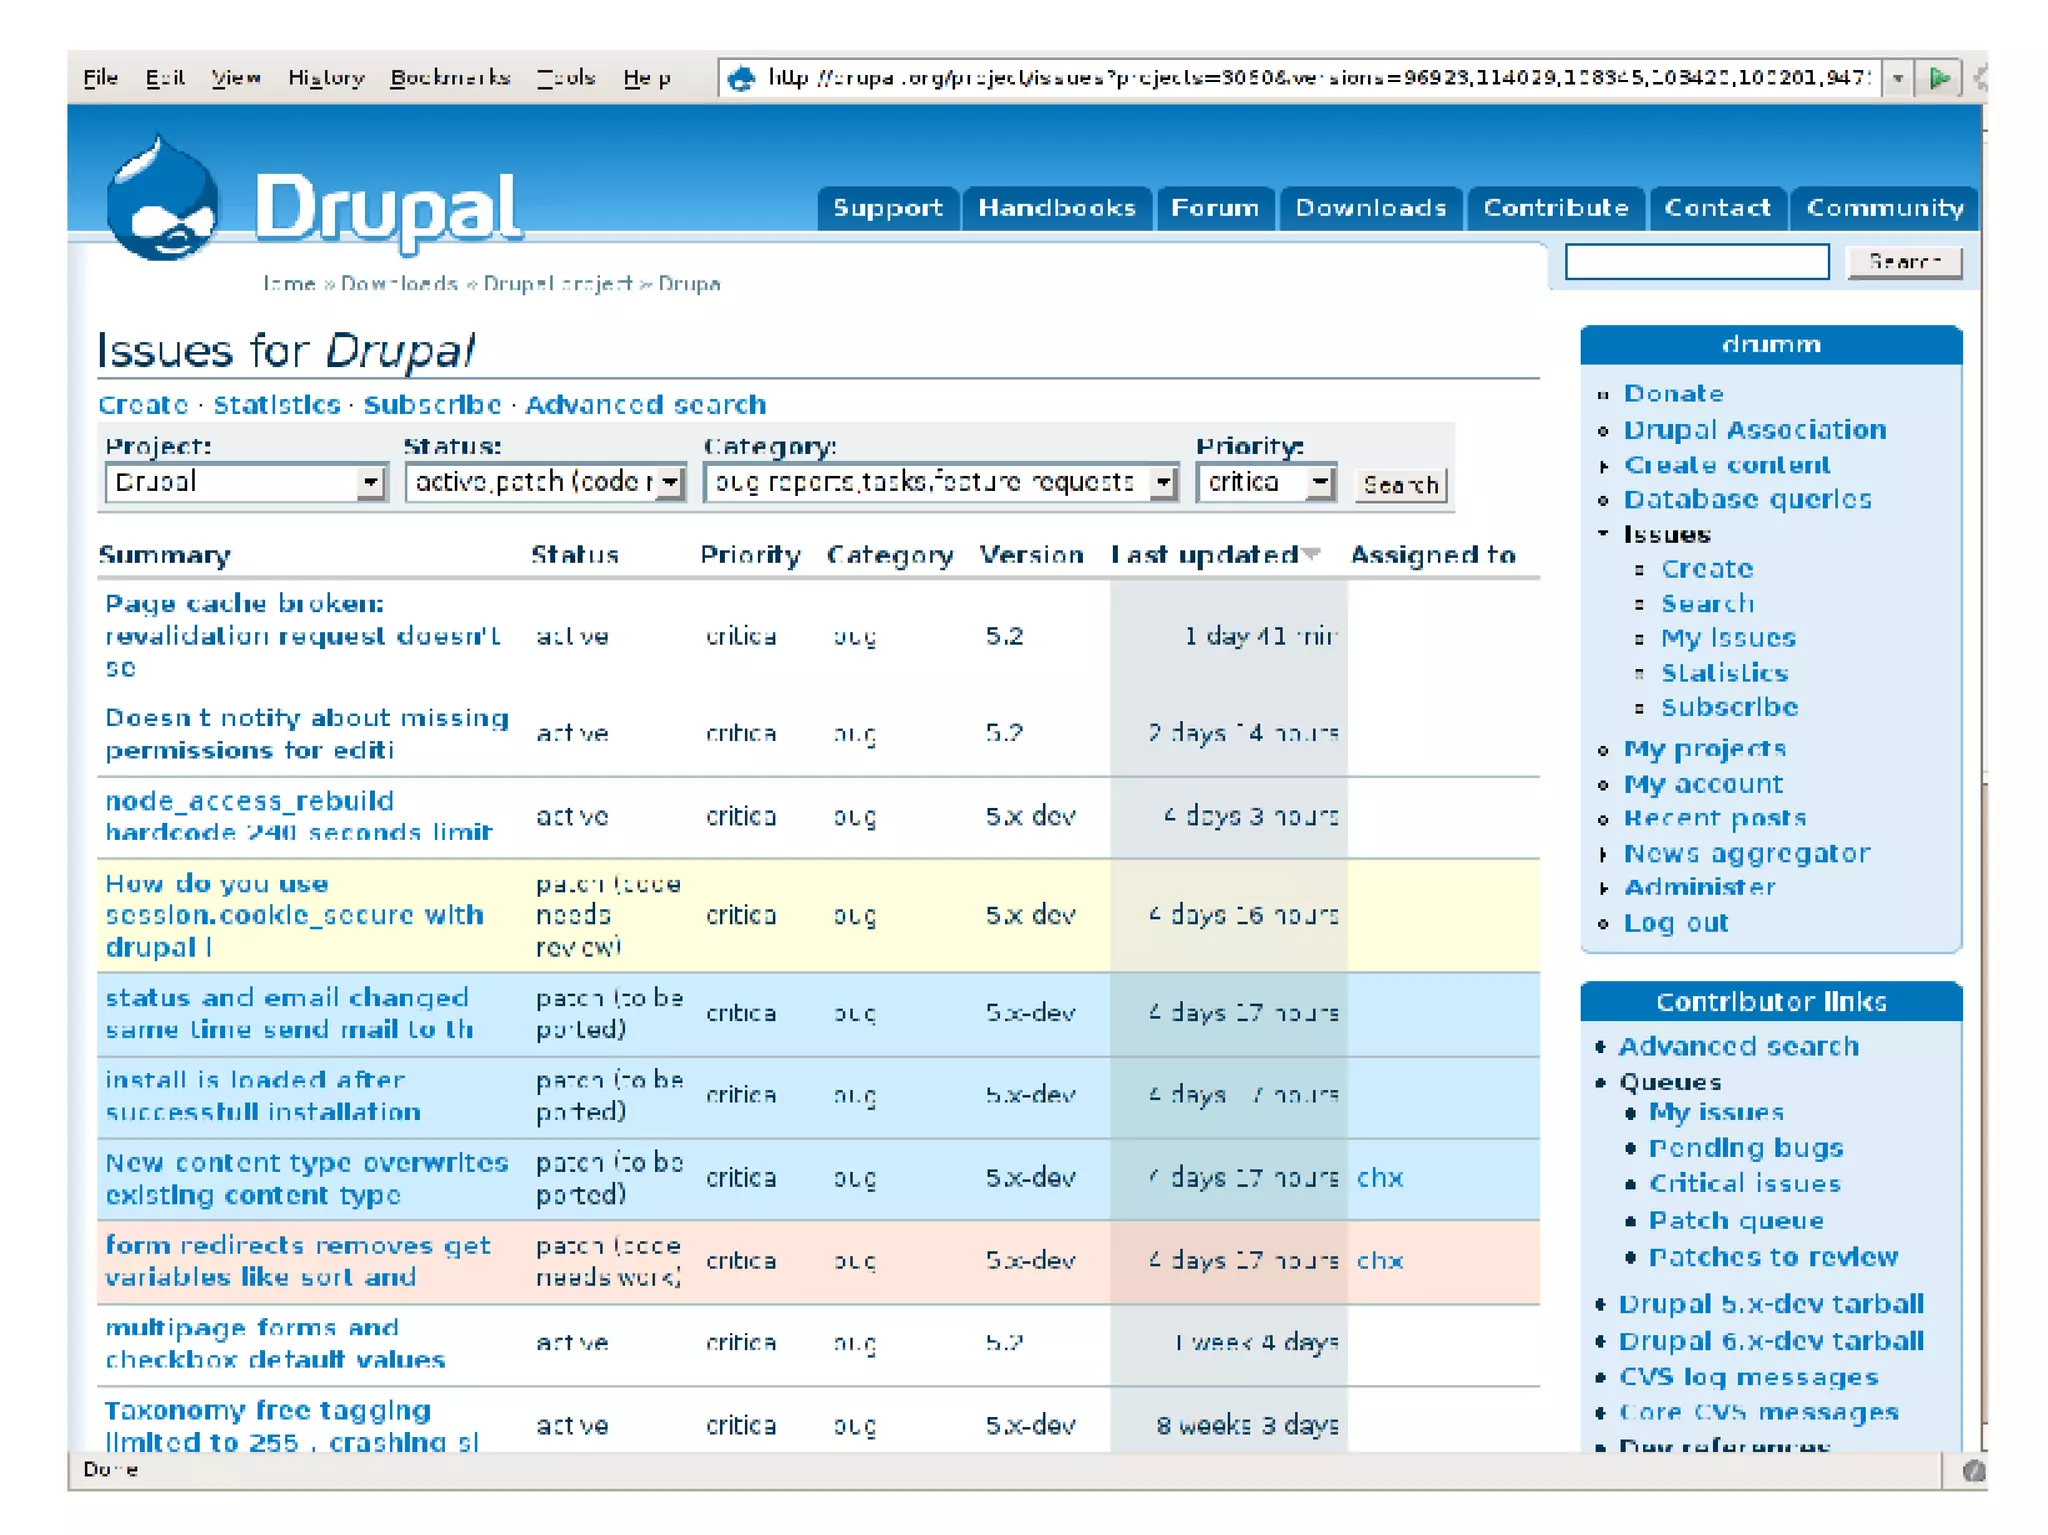Click the Create link under Issues for Drupal heading
The width and height of the screenshot is (2048, 1535).
pyautogui.click(x=143, y=405)
